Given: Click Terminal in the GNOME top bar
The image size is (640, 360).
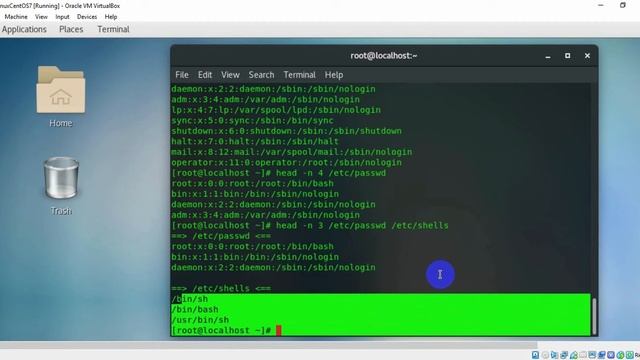Looking at the screenshot, I should [113, 29].
